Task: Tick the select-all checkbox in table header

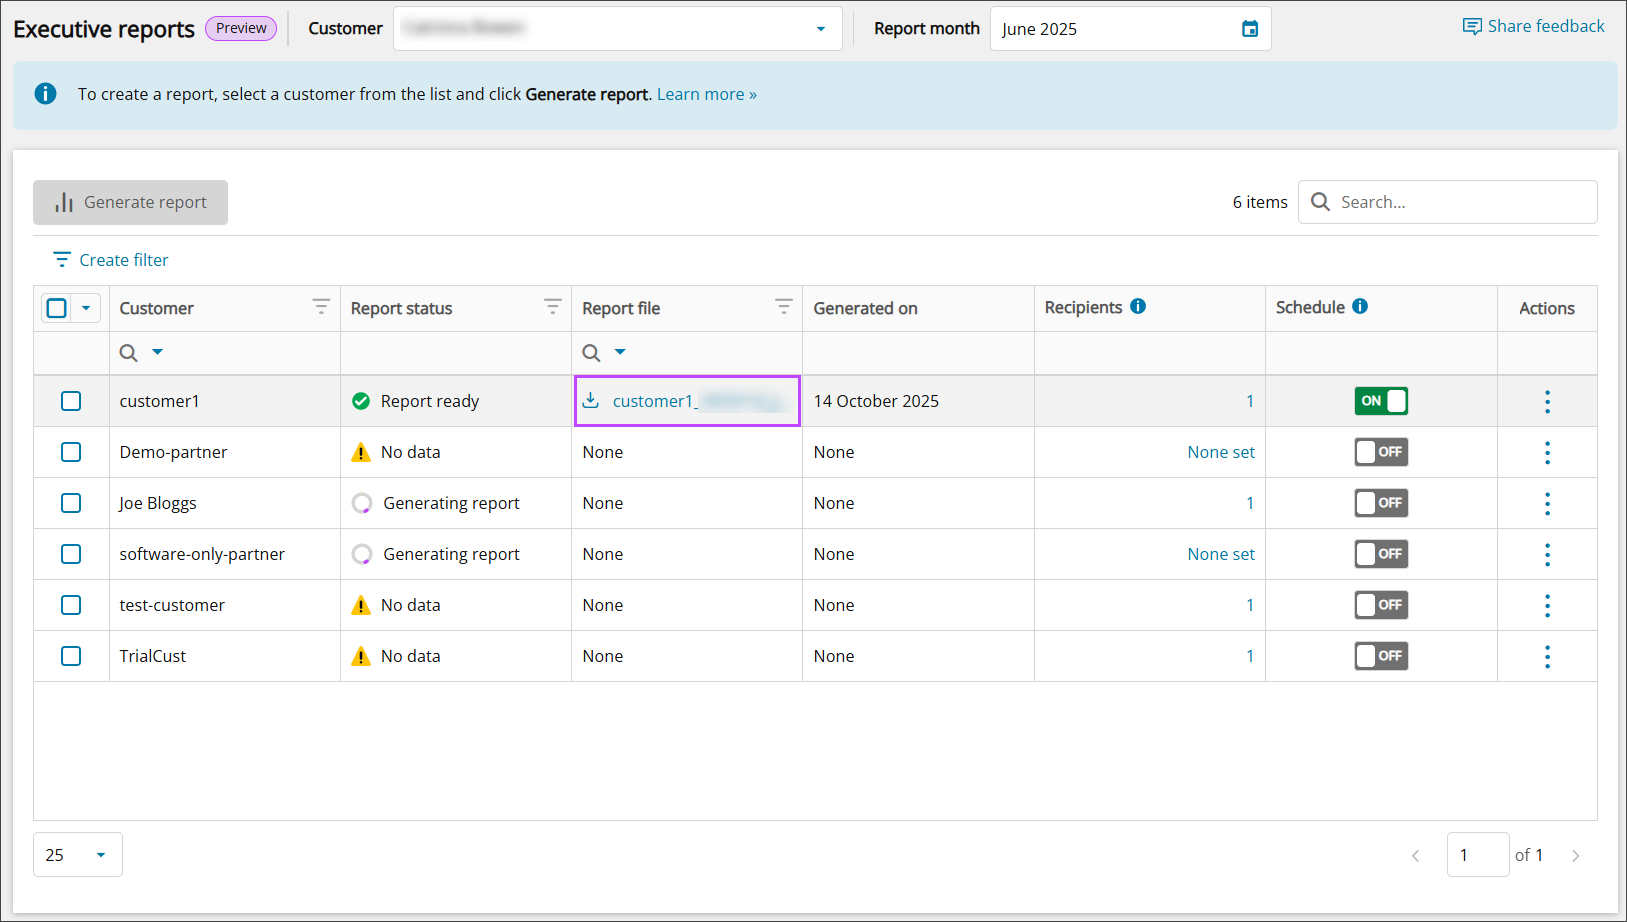Action: point(57,308)
